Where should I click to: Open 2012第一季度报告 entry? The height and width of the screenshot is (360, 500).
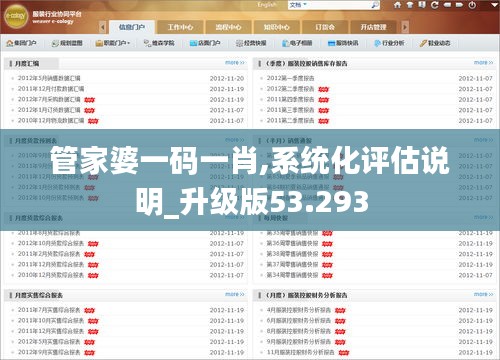[290, 78]
